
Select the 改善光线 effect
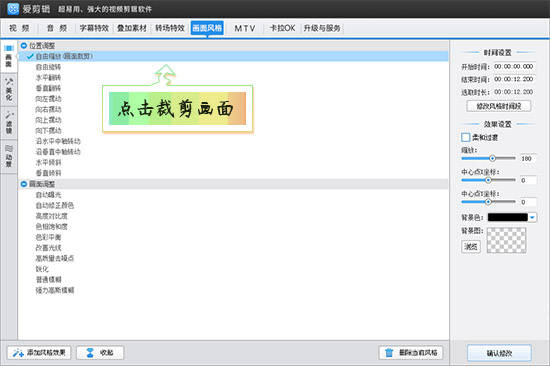[48, 247]
